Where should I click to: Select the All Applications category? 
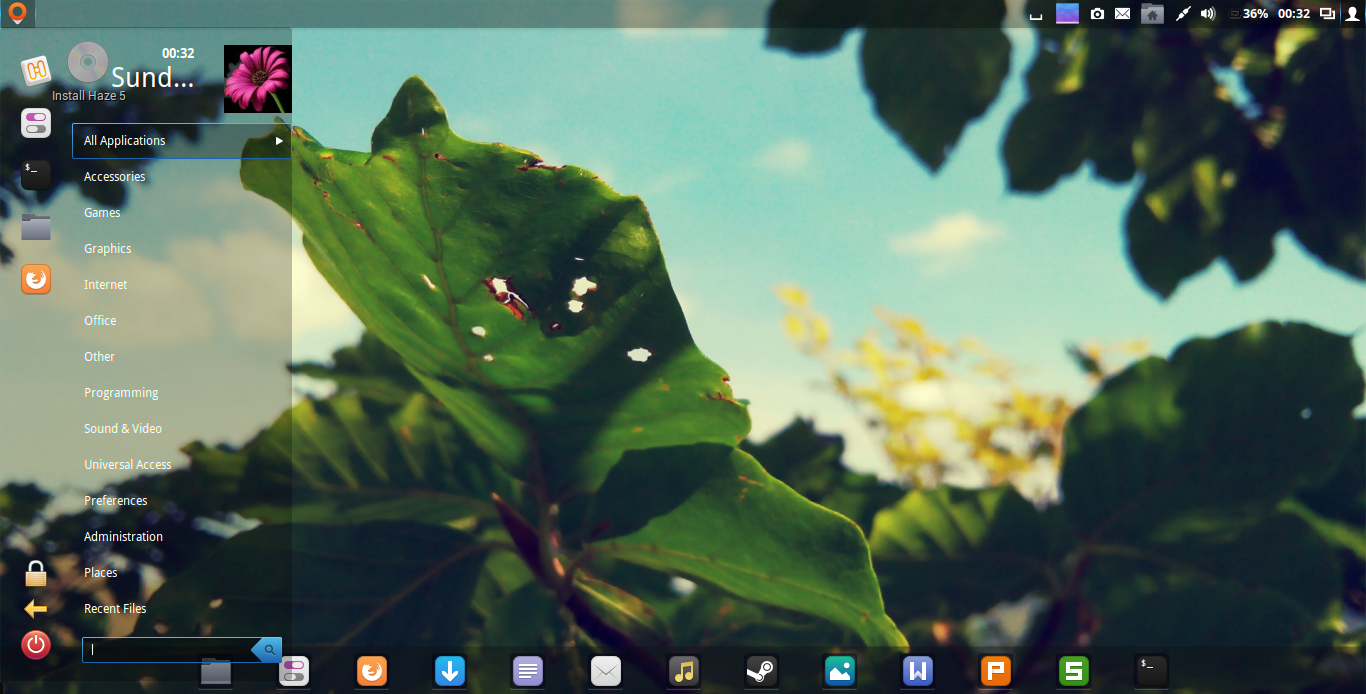click(x=181, y=141)
